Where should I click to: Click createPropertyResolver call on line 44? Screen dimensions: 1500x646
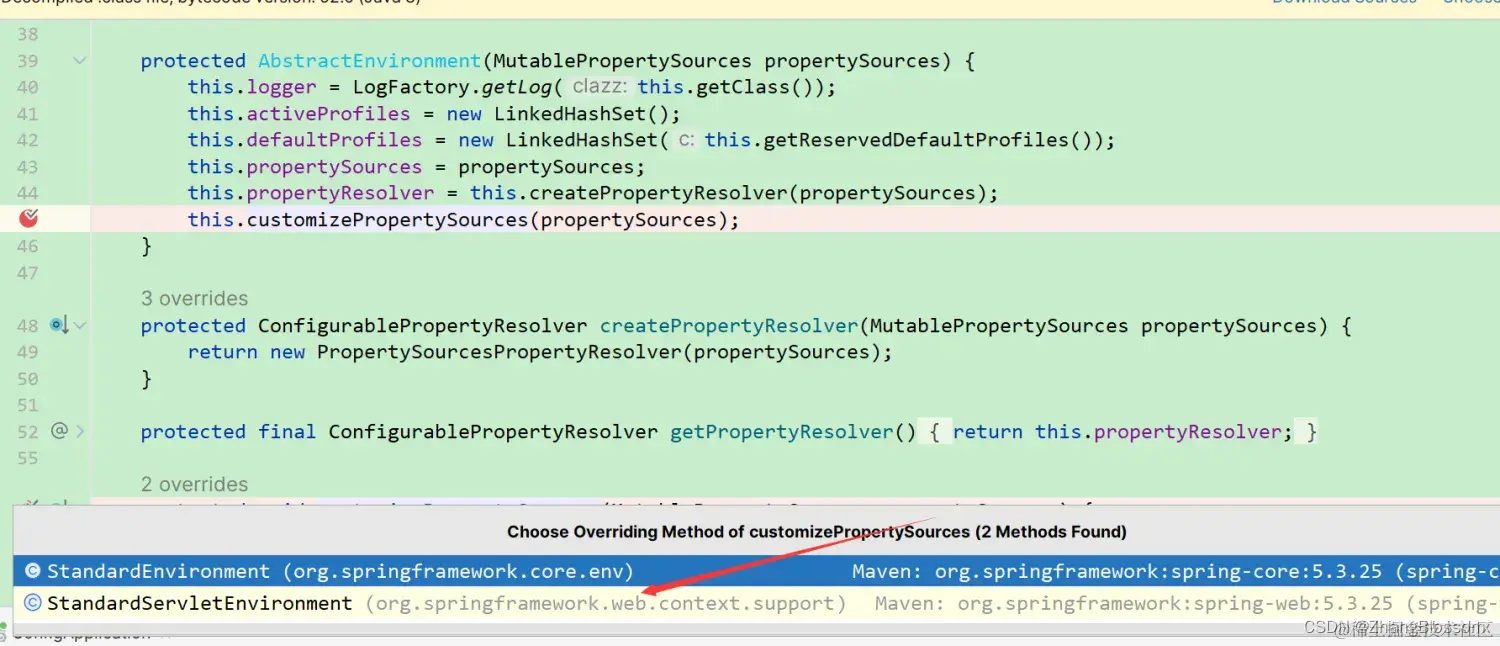pyautogui.click(x=658, y=193)
